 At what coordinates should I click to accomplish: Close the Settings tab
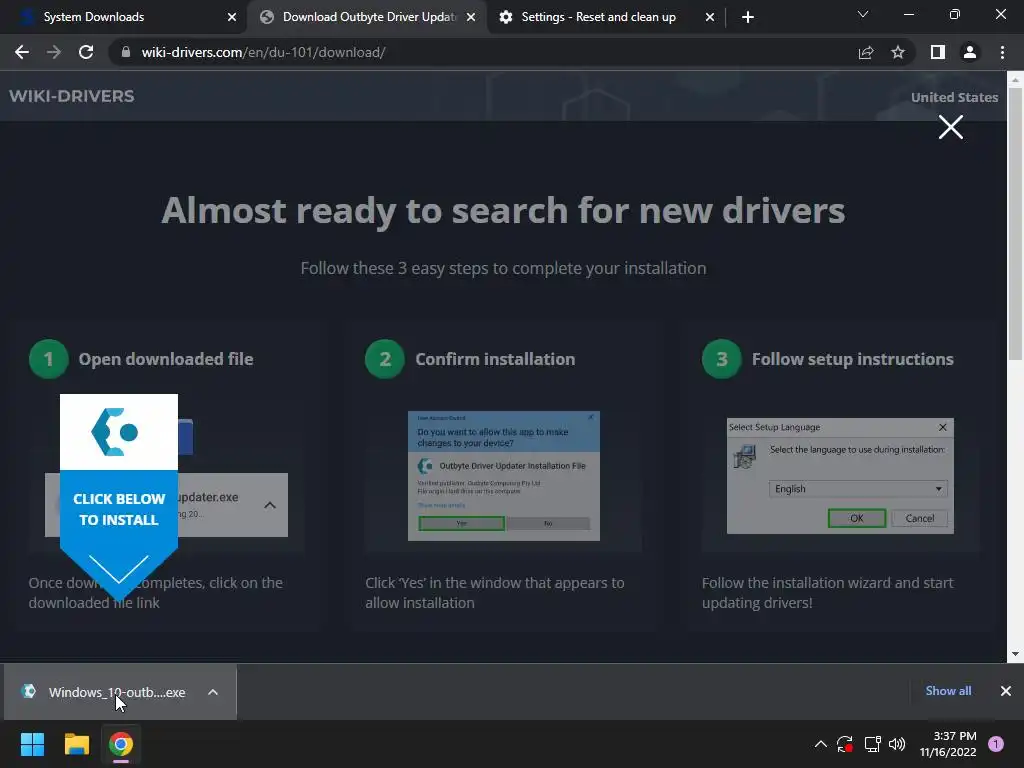pos(710,17)
